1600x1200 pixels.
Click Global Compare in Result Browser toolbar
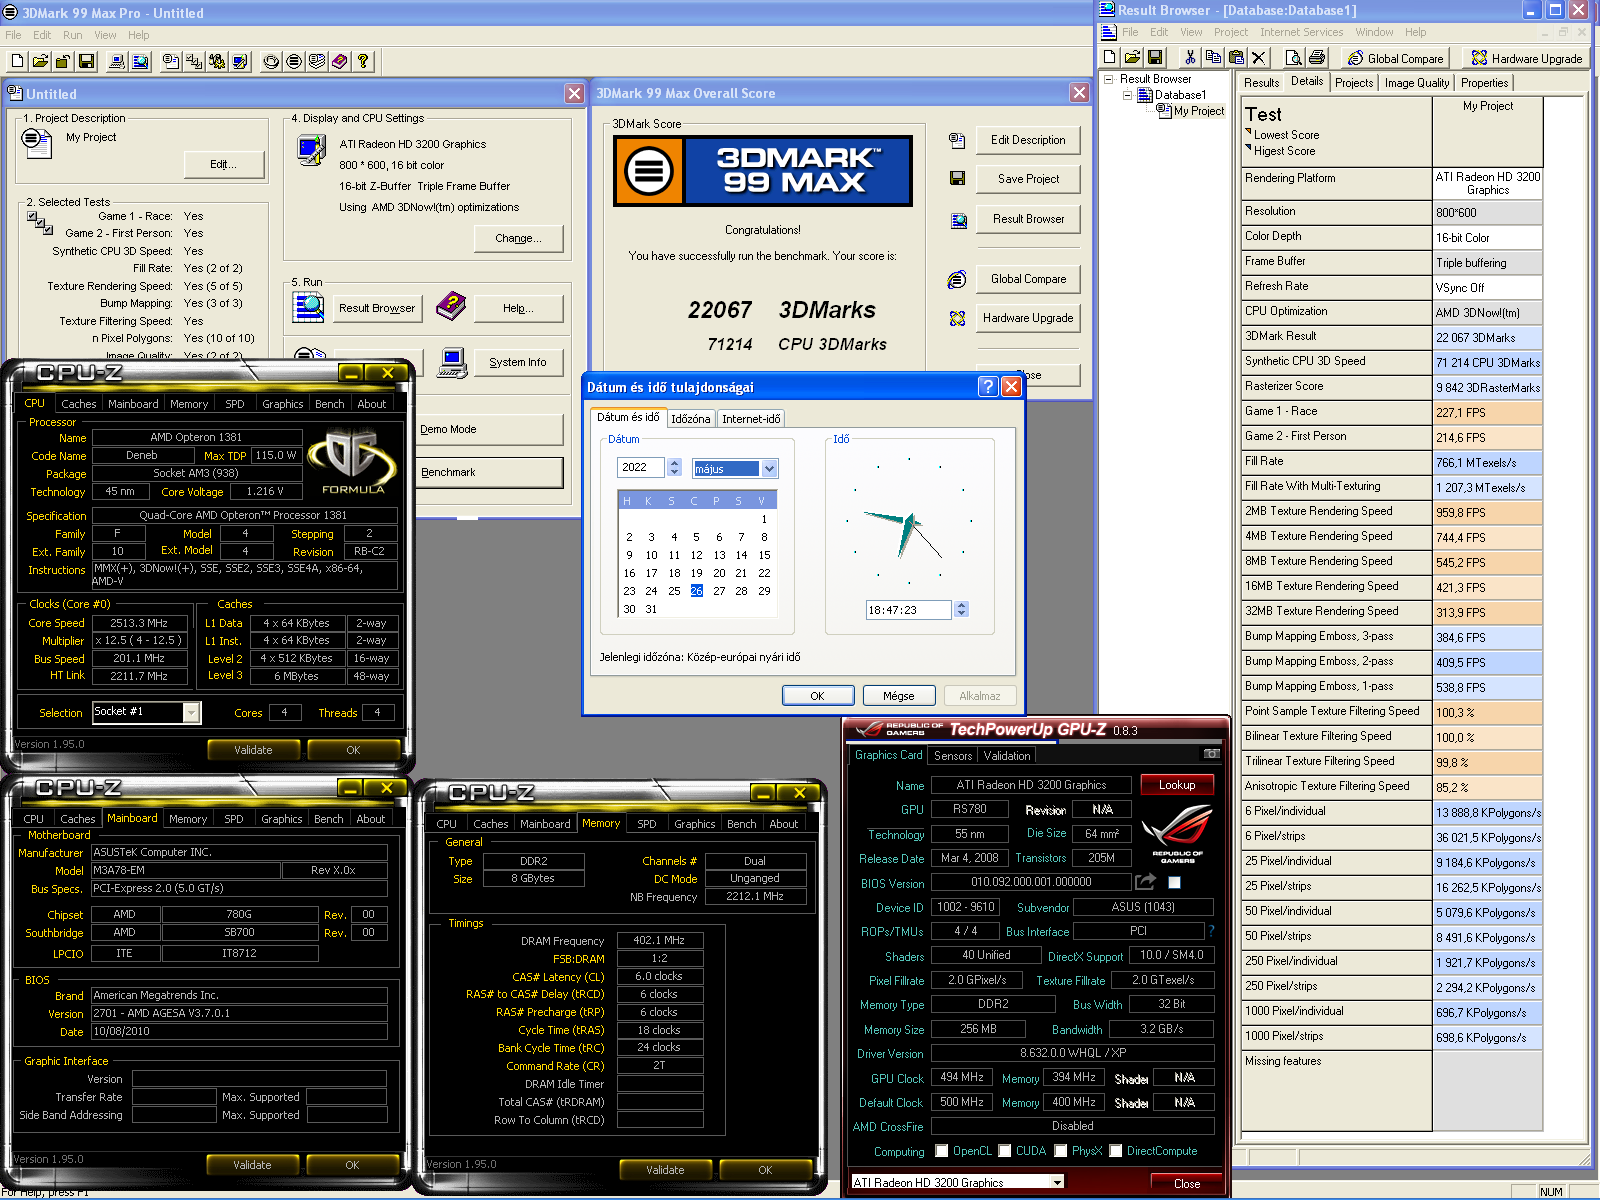(x=1395, y=58)
